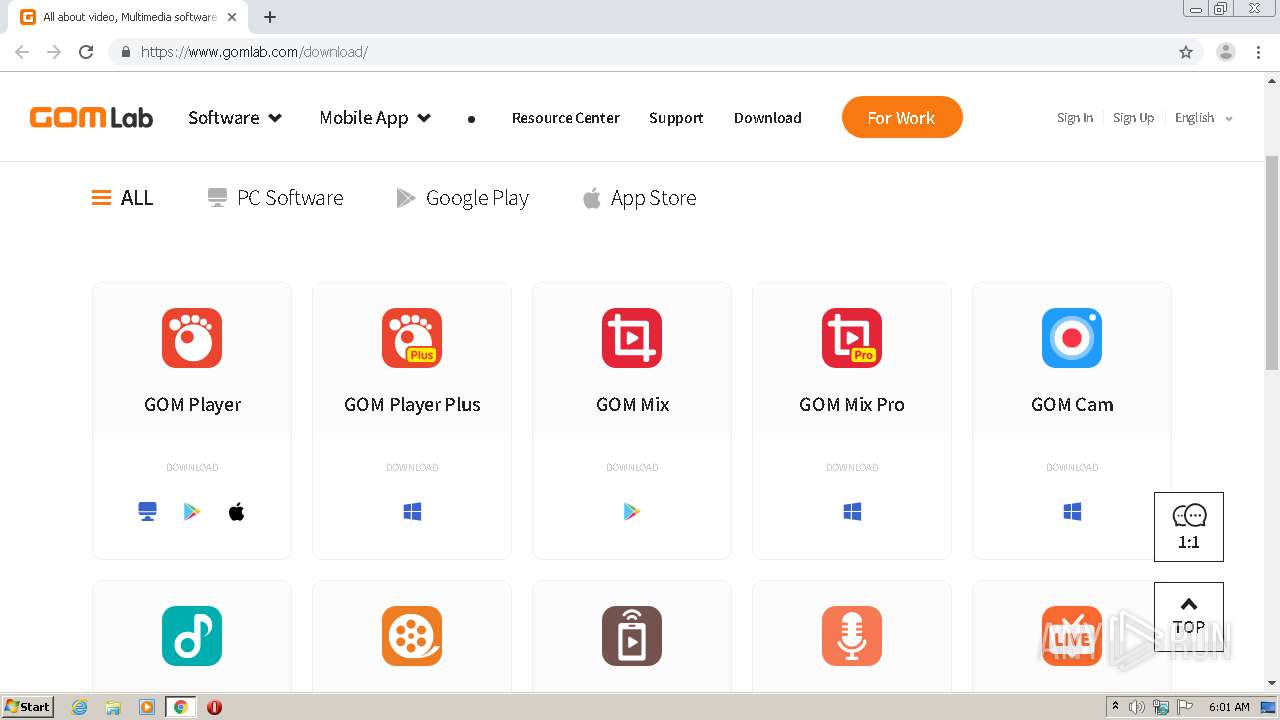Expand the Mobile App dropdown menu
Image resolution: width=1280 pixels, height=720 pixels.
[x=375, y=118]
